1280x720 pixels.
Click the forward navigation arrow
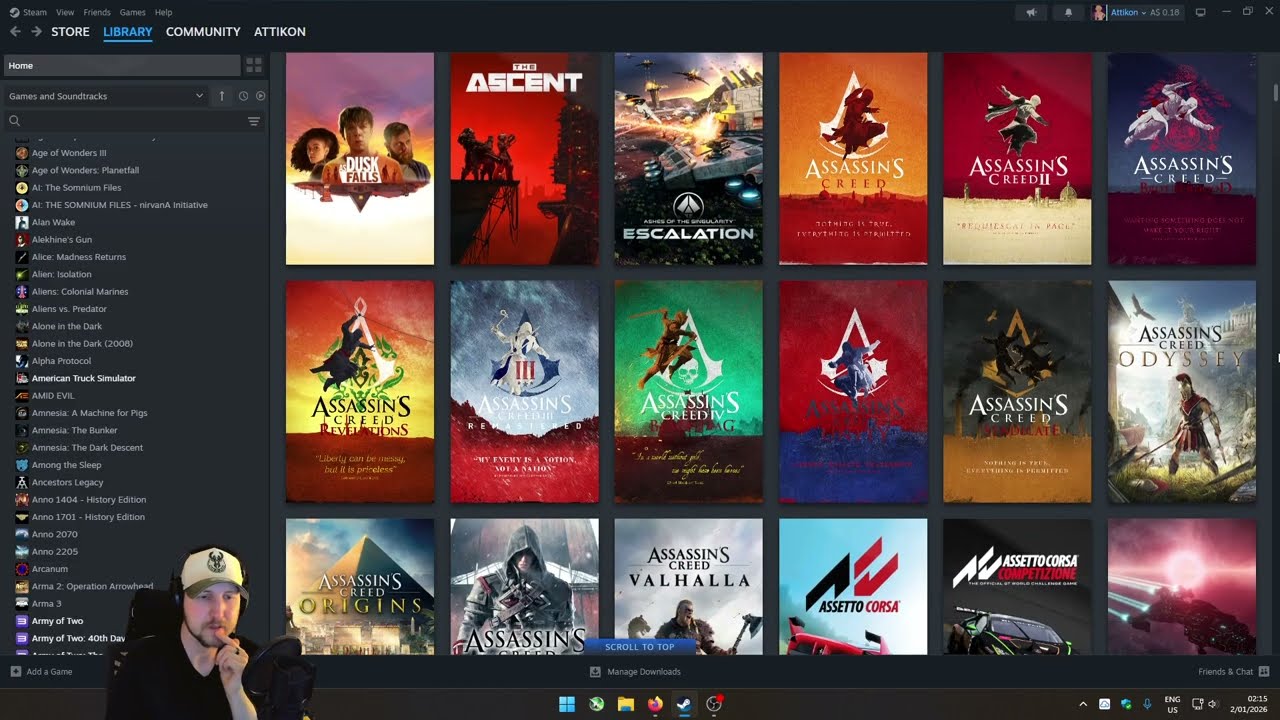point(36,32)
